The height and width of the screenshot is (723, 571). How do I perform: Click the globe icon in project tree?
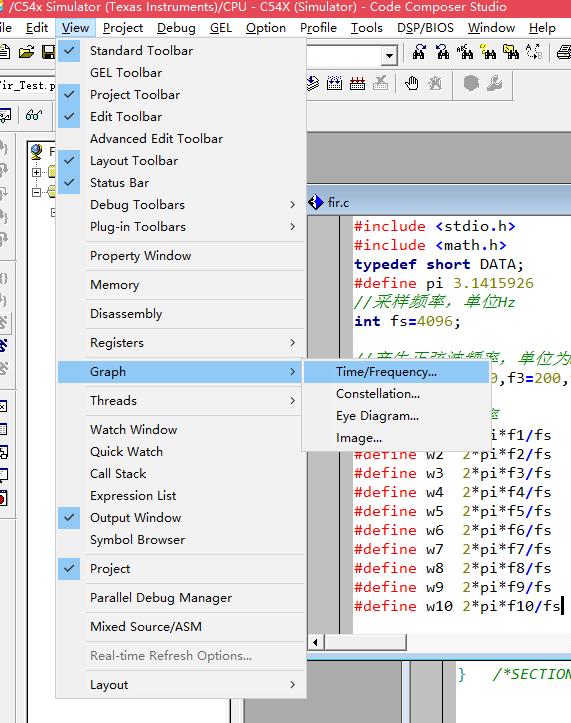tap(36, 151)
